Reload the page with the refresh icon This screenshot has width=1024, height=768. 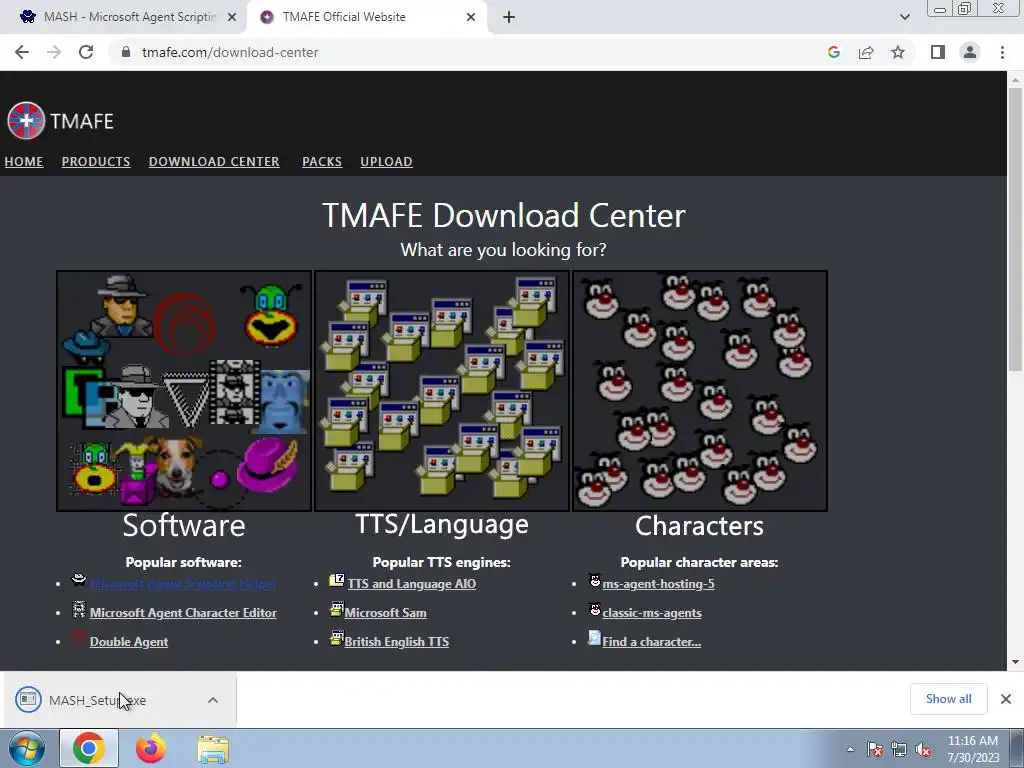coord(86,52)
